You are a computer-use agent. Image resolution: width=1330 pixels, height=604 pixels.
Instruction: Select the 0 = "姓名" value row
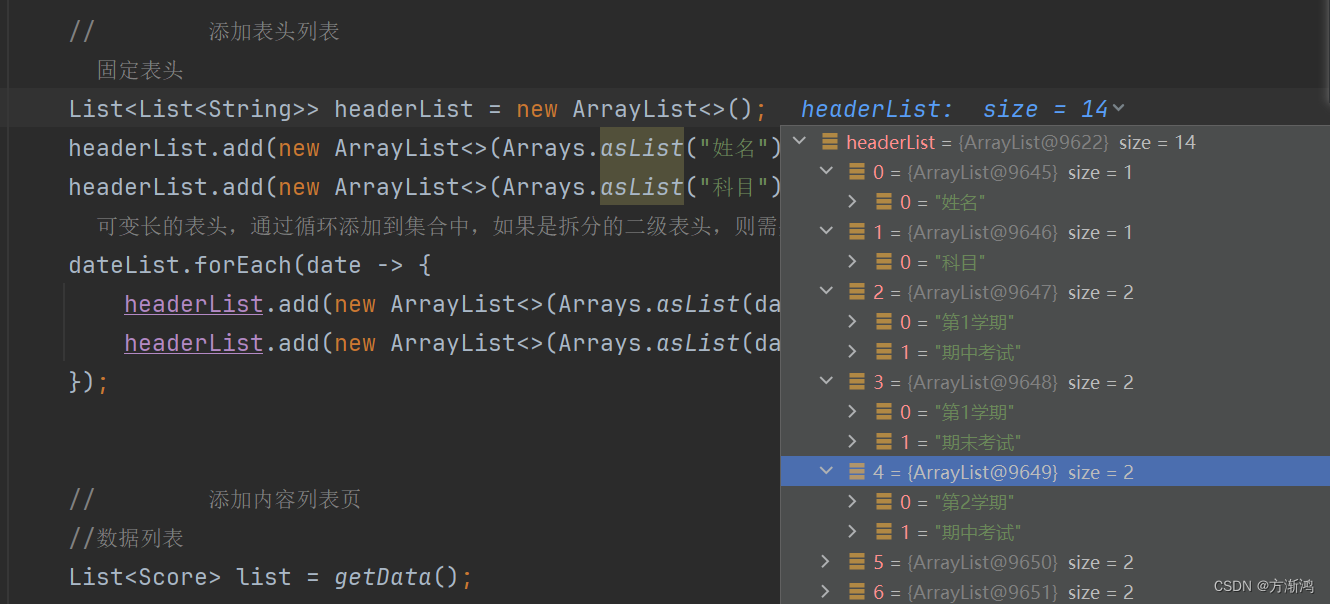point(1055,202)
